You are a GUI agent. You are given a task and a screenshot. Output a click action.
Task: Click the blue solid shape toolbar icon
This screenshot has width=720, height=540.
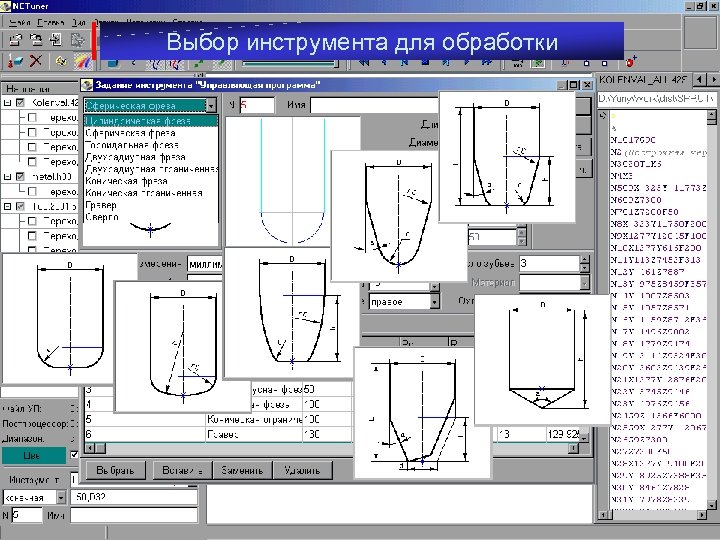click(x=113, y=63)
